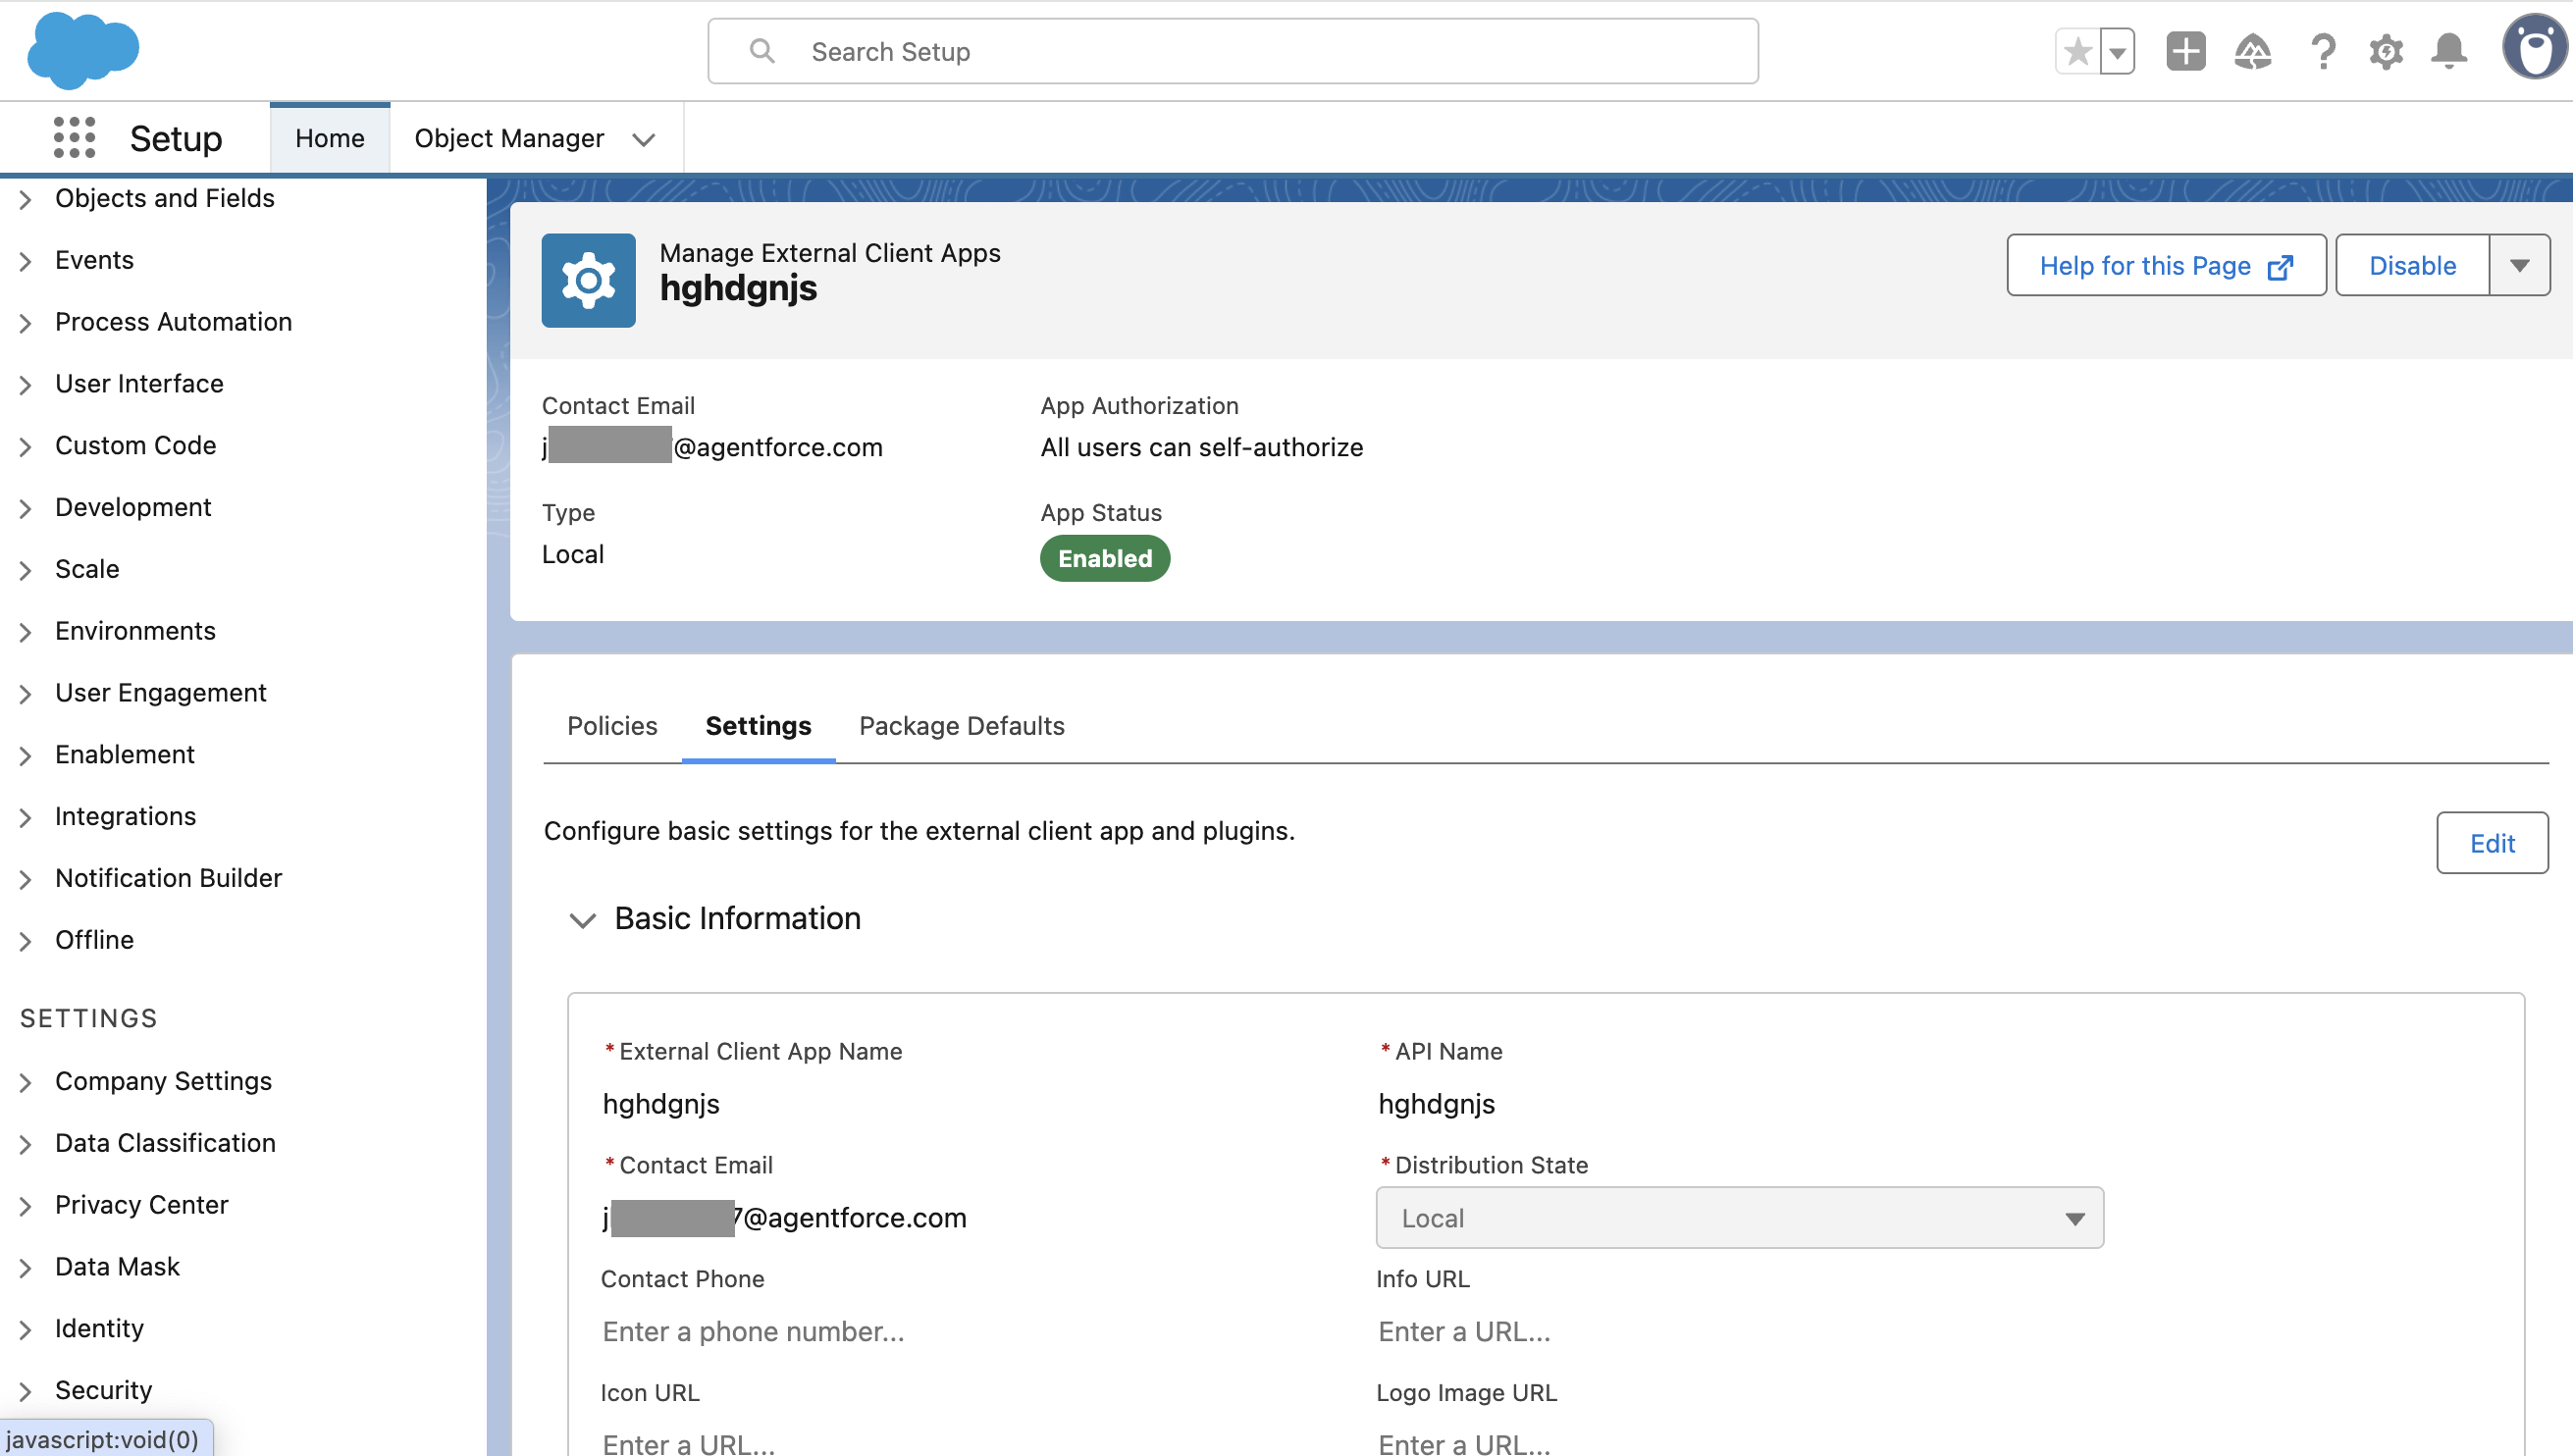Open the Setup gear icon in header
Viewport: 2573px width, 1456px height.
(2386, 51)
